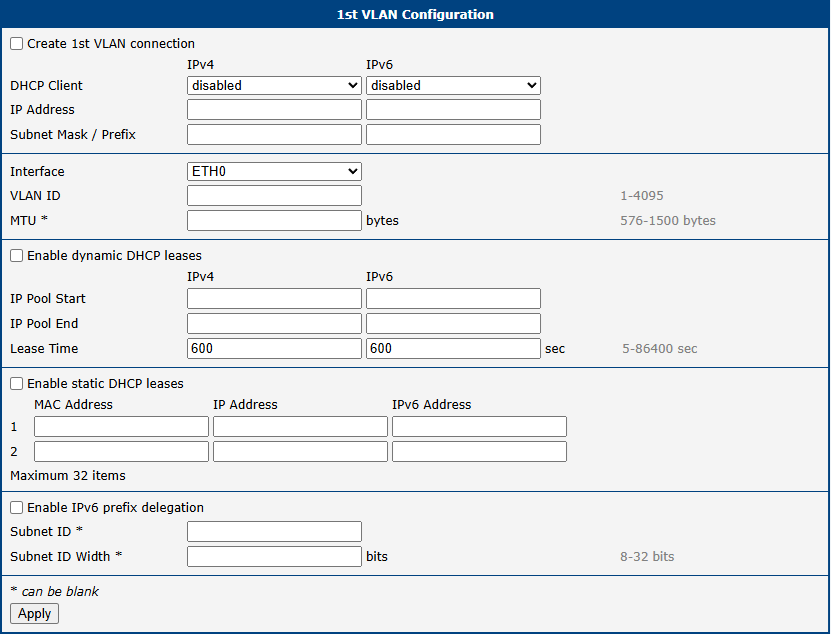Focus the IPv6 IP Address field
This screenshot has width=831, height=634.
(454, 110)
